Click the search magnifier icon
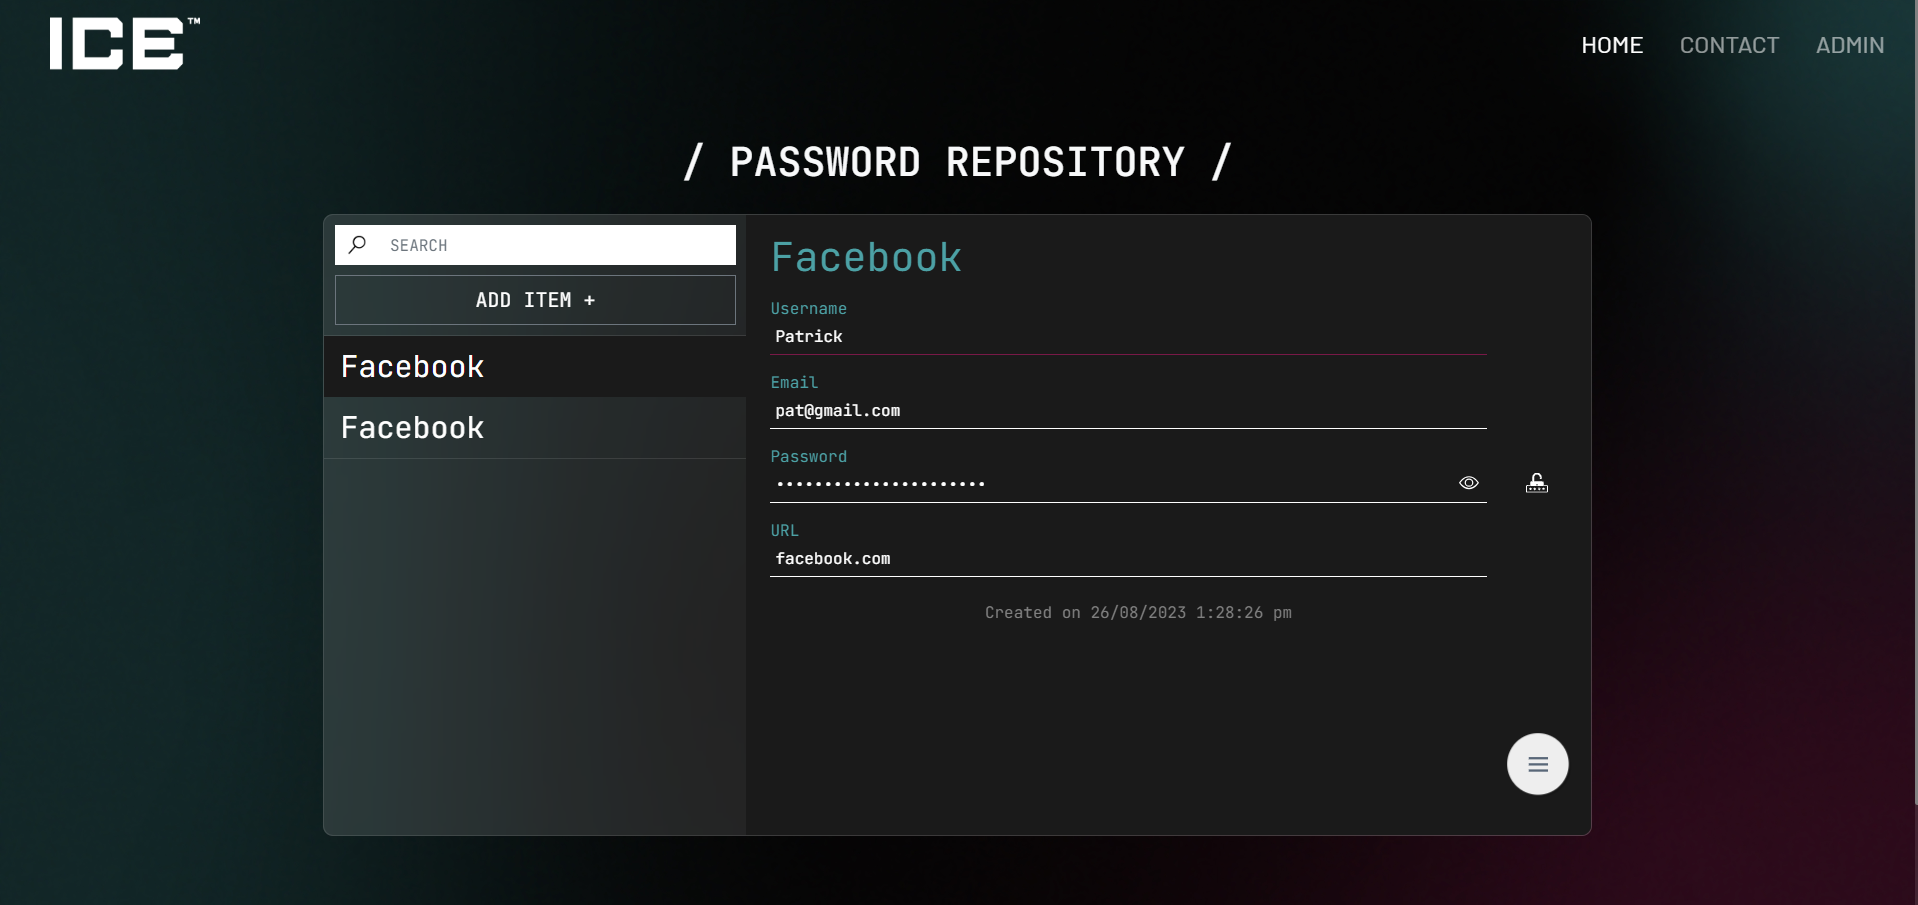 coord(357,244)
